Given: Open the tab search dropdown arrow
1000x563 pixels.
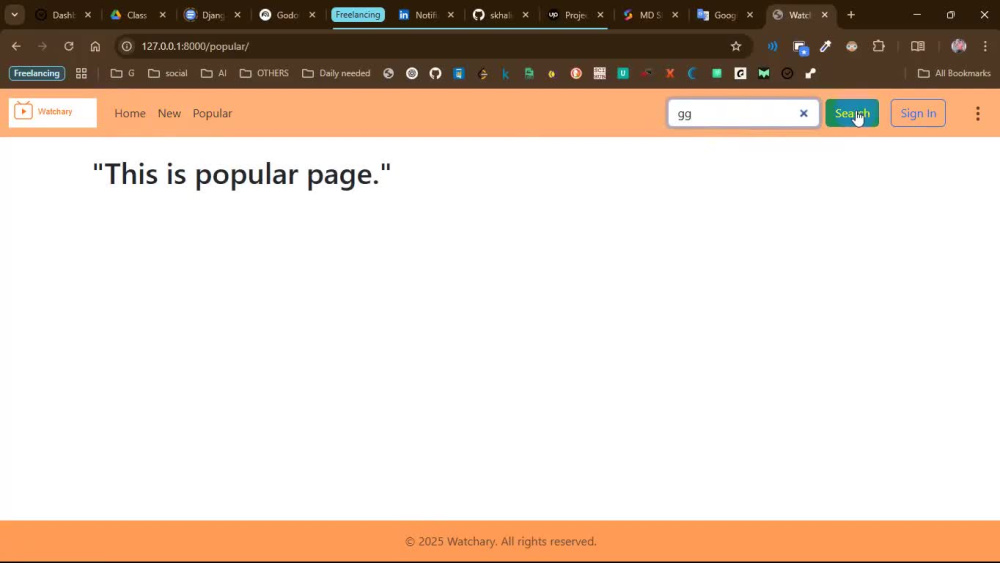Looking at the screenshot, I should tap(14, 15).
